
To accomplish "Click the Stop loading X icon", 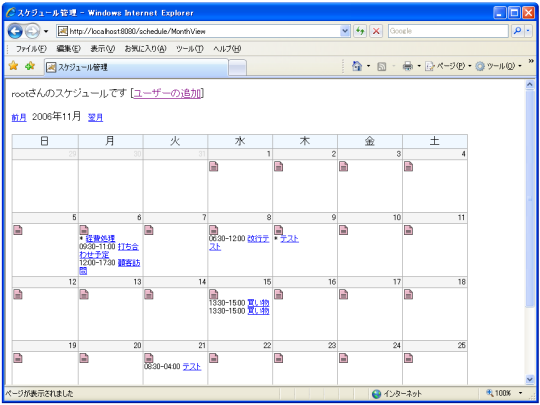I will tap(376, 31).
